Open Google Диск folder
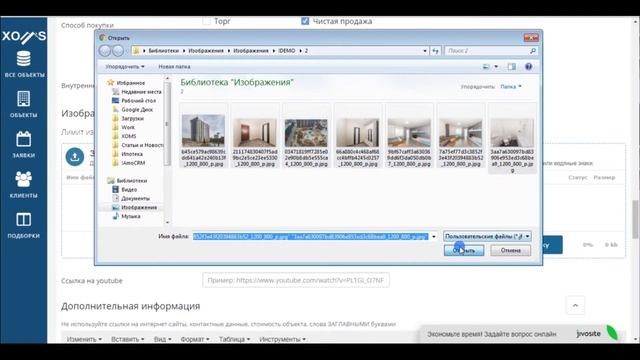Screen dimensions: 640x360 pos(133,109)
